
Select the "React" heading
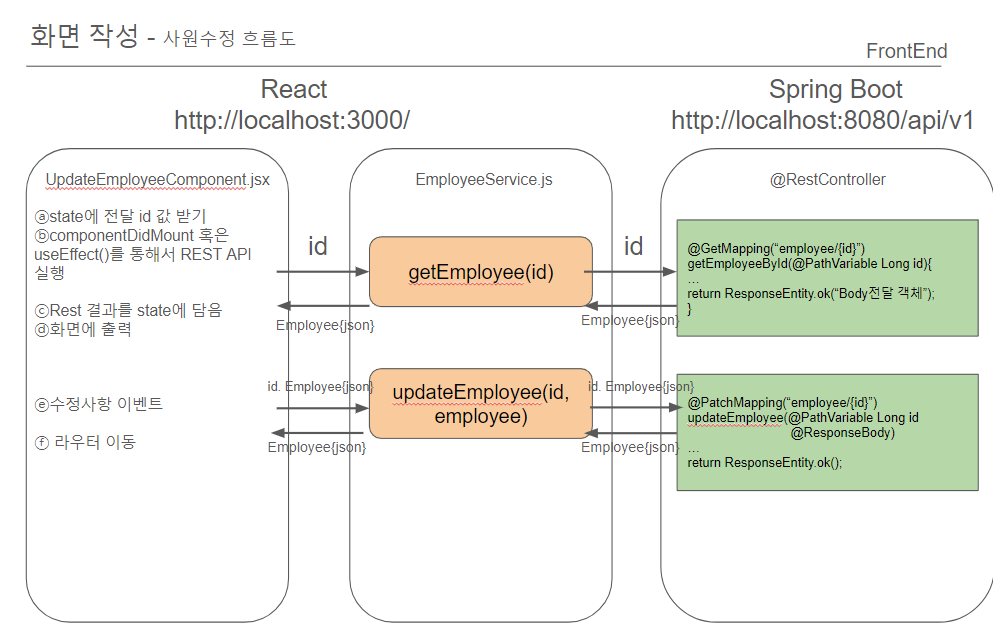(x=294, y=89)
